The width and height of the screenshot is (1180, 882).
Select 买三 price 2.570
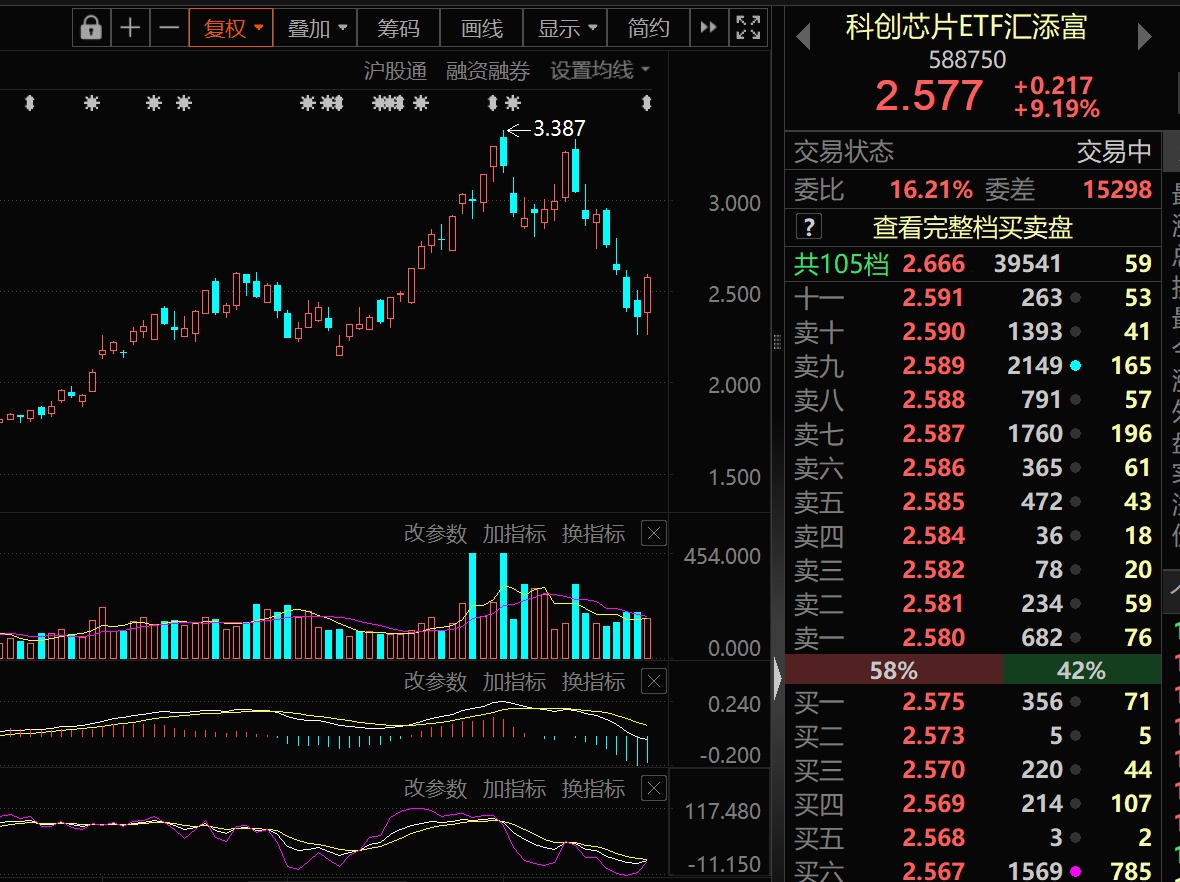tap(933, 769)
